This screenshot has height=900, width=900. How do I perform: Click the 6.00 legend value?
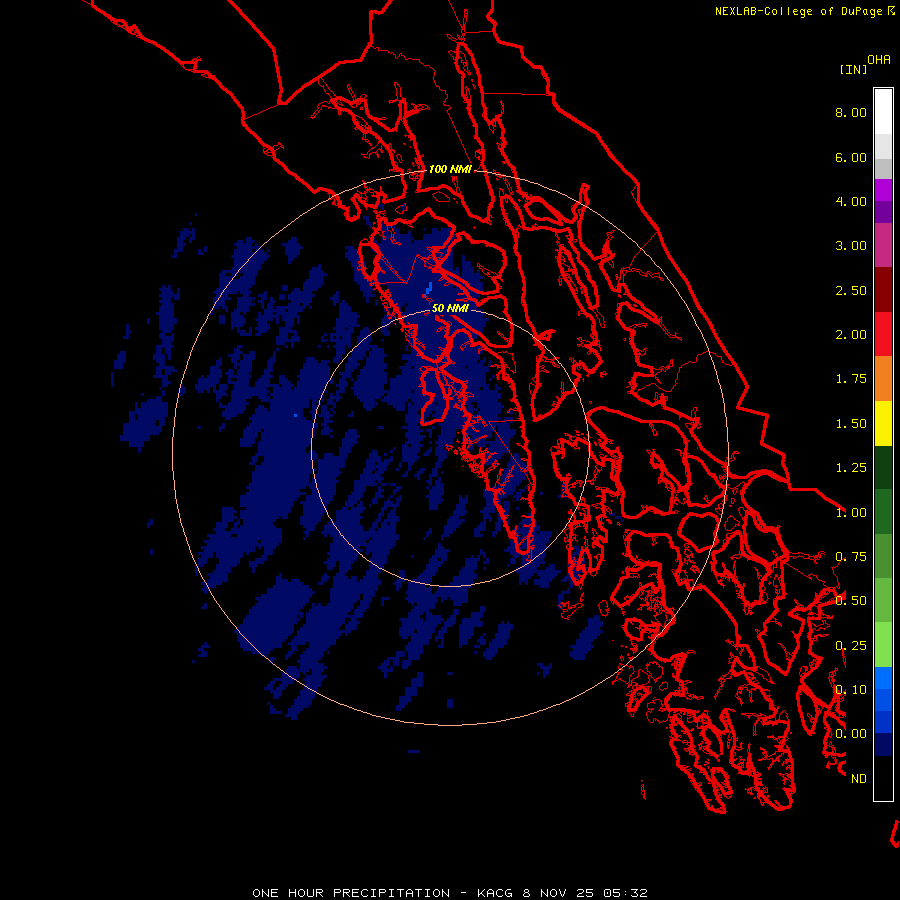point(851,157)
